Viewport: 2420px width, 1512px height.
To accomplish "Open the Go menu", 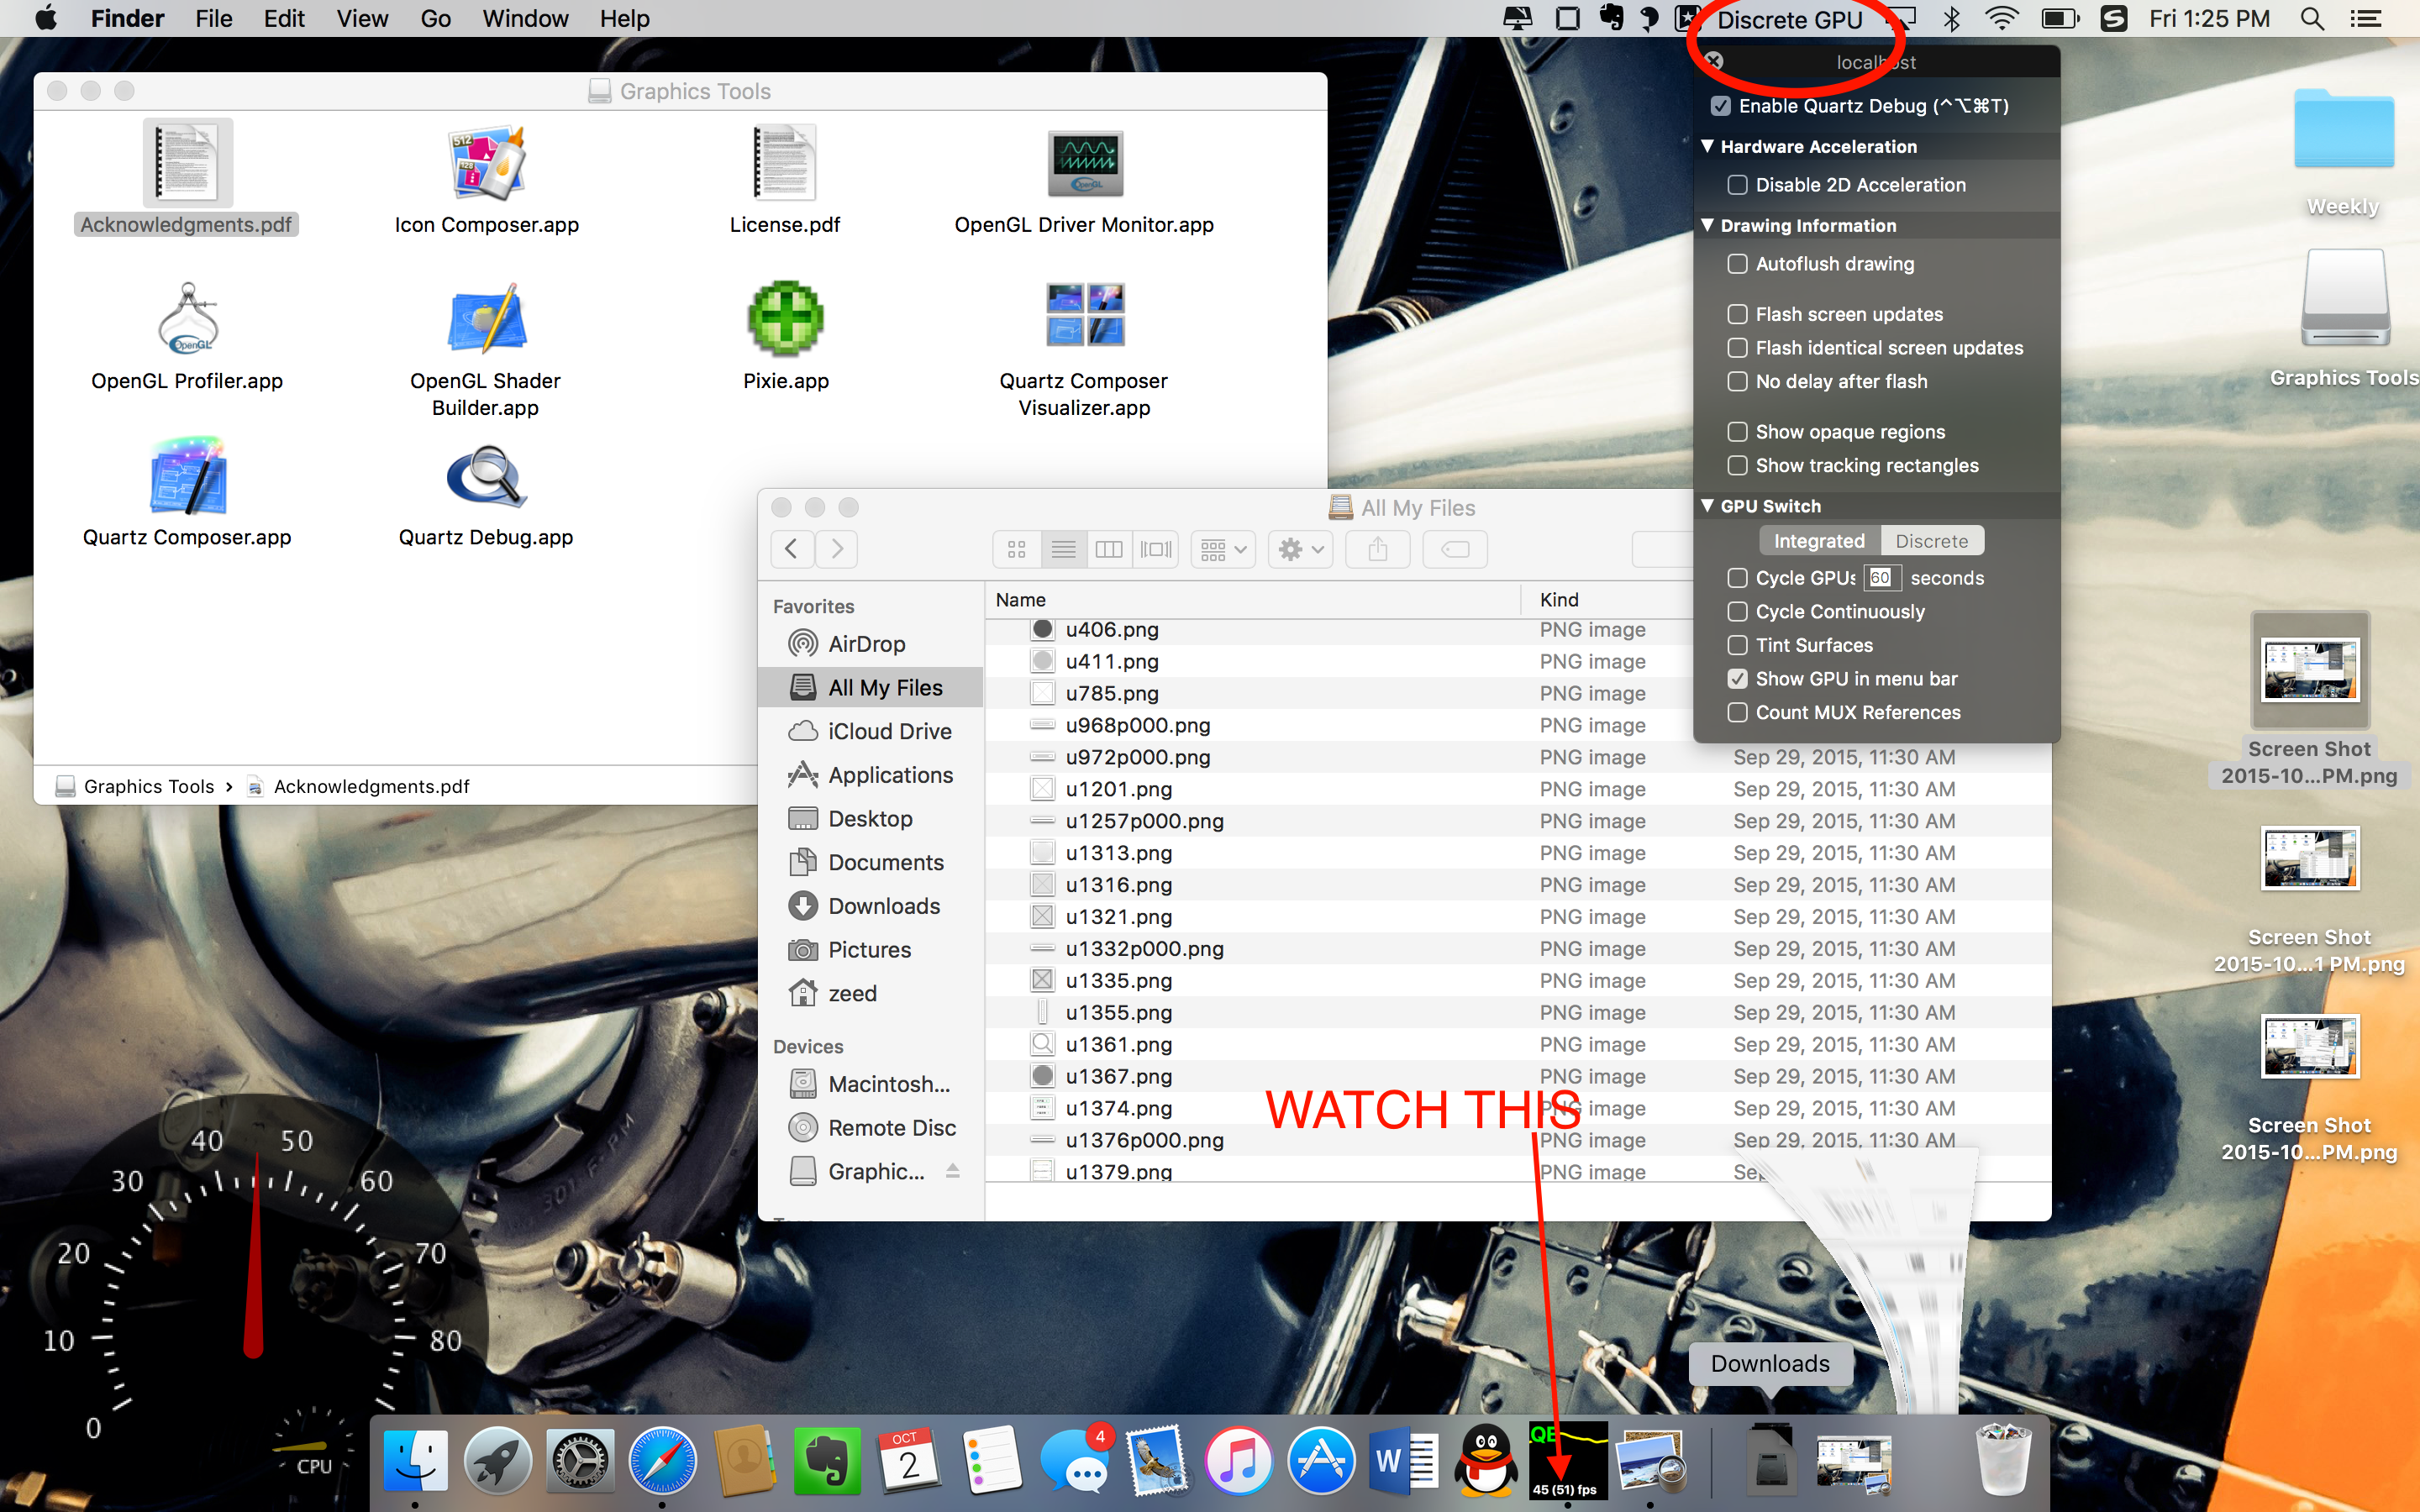I will click(435, 19).
